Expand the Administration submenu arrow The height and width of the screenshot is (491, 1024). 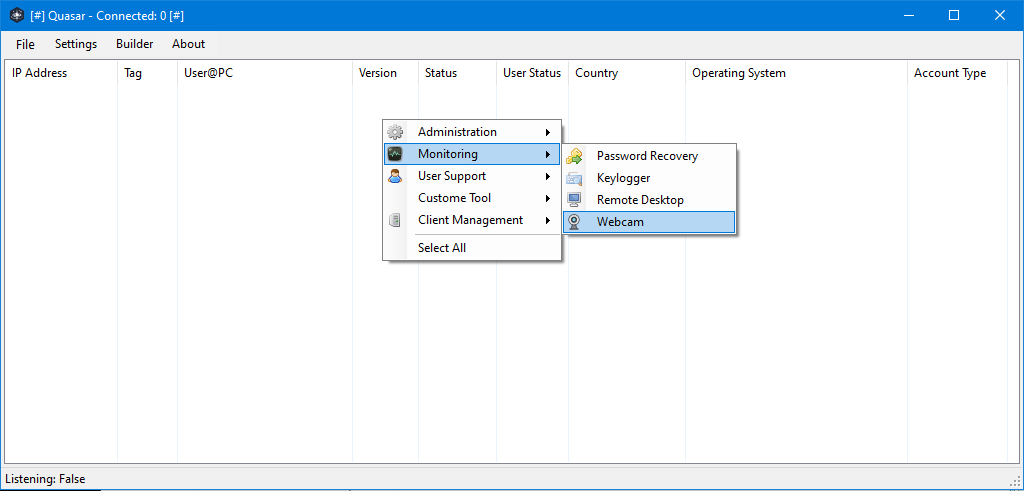point(547,132)
